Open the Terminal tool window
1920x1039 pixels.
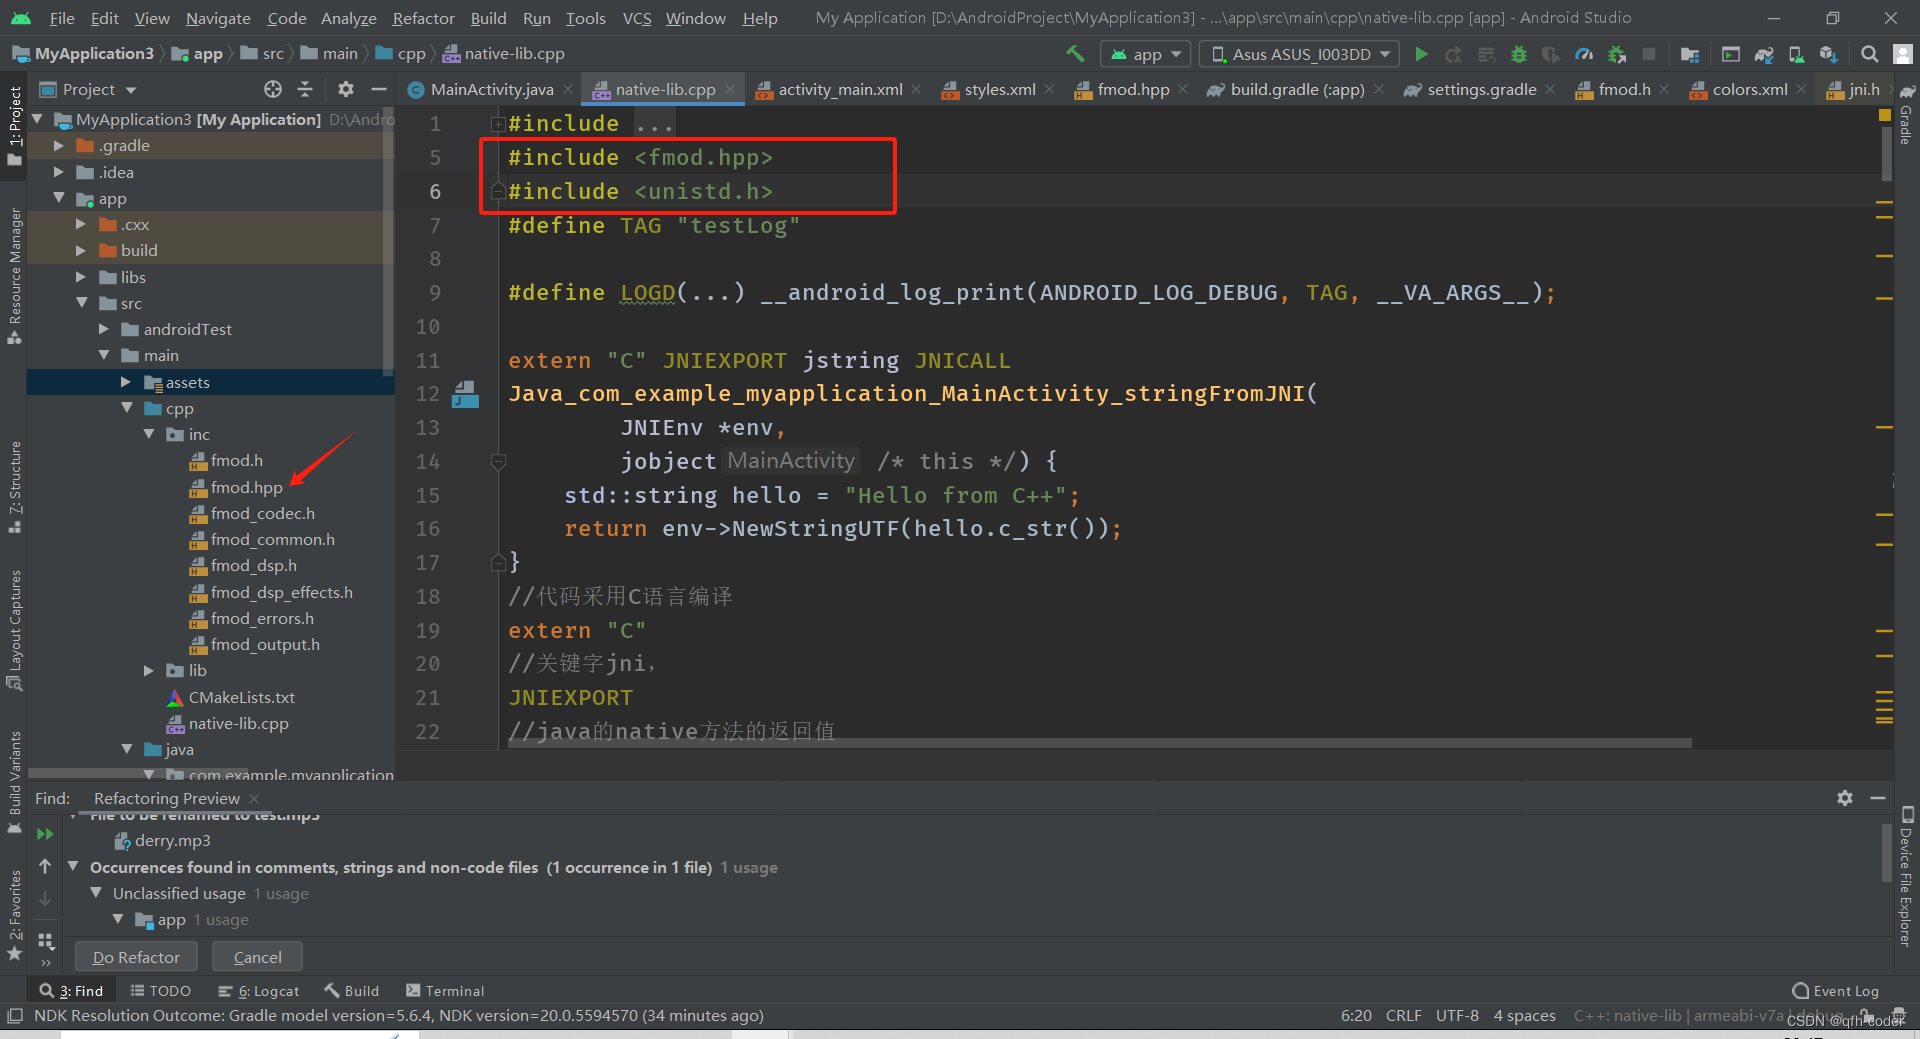445,991
